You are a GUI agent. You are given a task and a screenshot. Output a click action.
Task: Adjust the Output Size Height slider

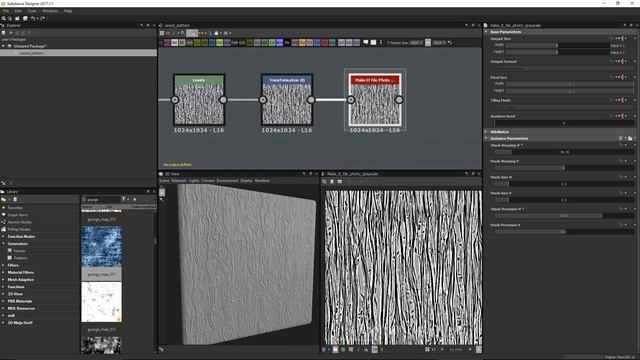(558, 52)
